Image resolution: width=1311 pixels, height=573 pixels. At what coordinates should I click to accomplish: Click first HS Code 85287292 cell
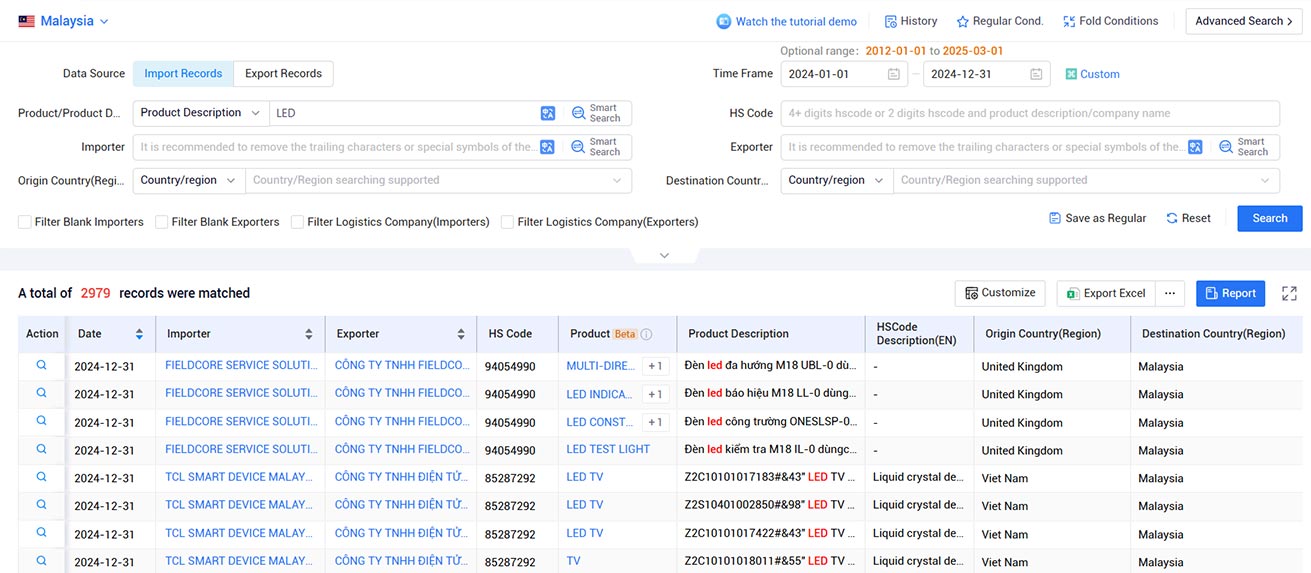click(510, 478)
